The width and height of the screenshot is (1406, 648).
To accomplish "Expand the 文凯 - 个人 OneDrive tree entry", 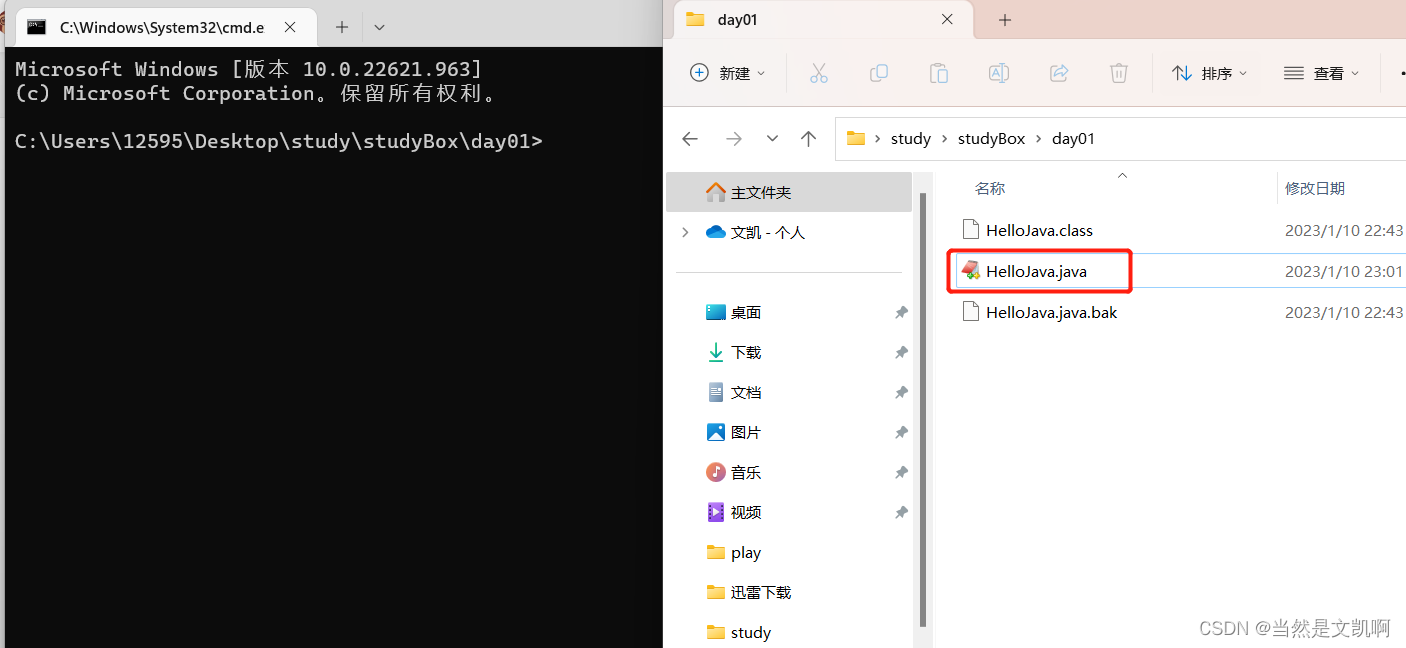I will click(685, 232).
